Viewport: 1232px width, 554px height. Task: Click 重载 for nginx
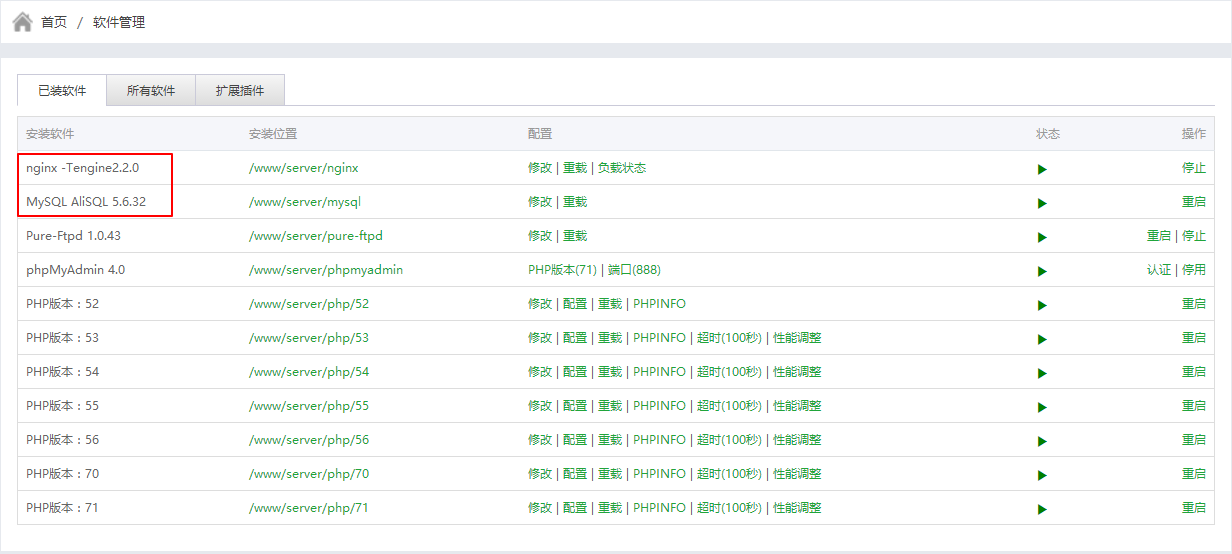point(575,168)
